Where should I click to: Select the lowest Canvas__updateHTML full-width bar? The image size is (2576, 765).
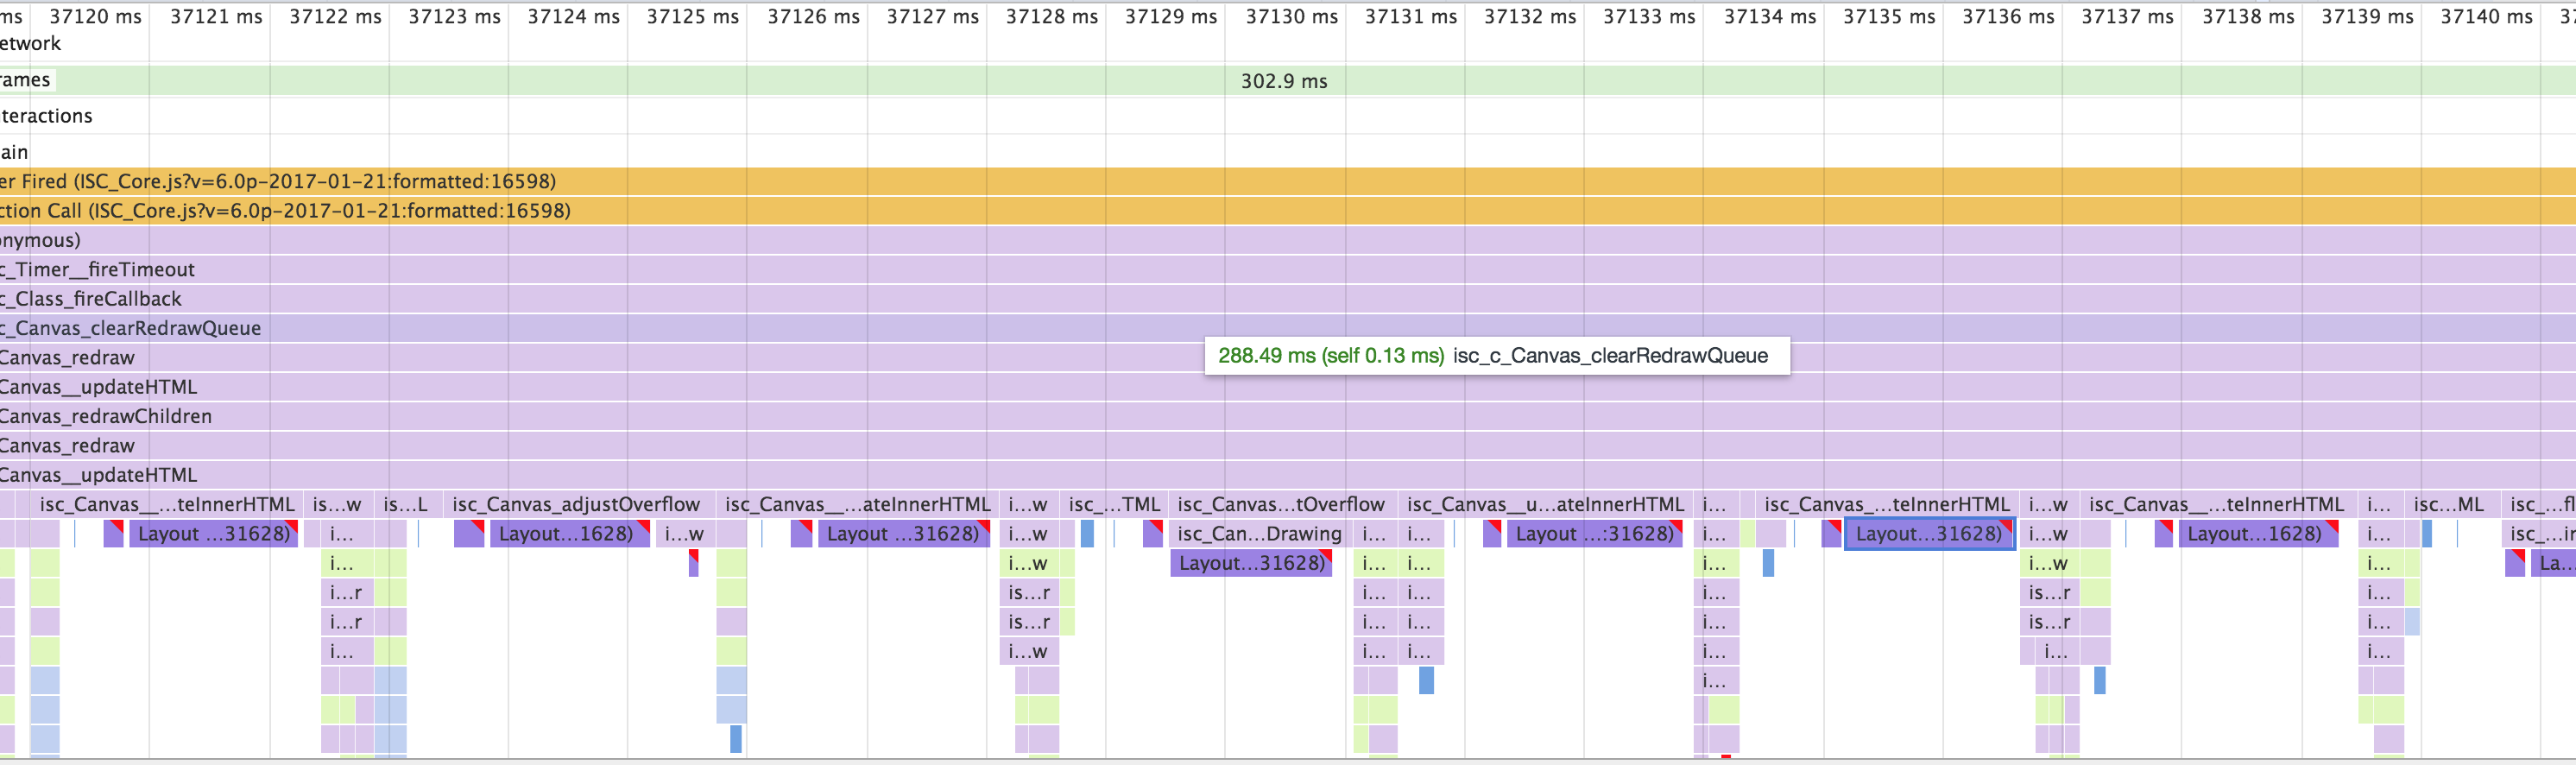tap(1288, 475)
